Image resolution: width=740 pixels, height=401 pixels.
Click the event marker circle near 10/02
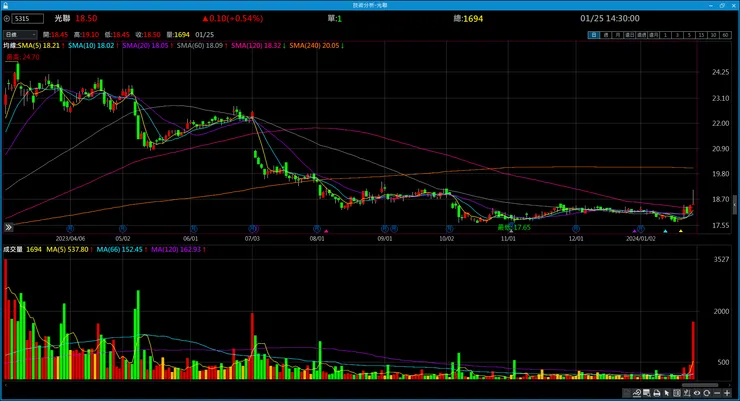pyautogui.click(x=450, y=229)
